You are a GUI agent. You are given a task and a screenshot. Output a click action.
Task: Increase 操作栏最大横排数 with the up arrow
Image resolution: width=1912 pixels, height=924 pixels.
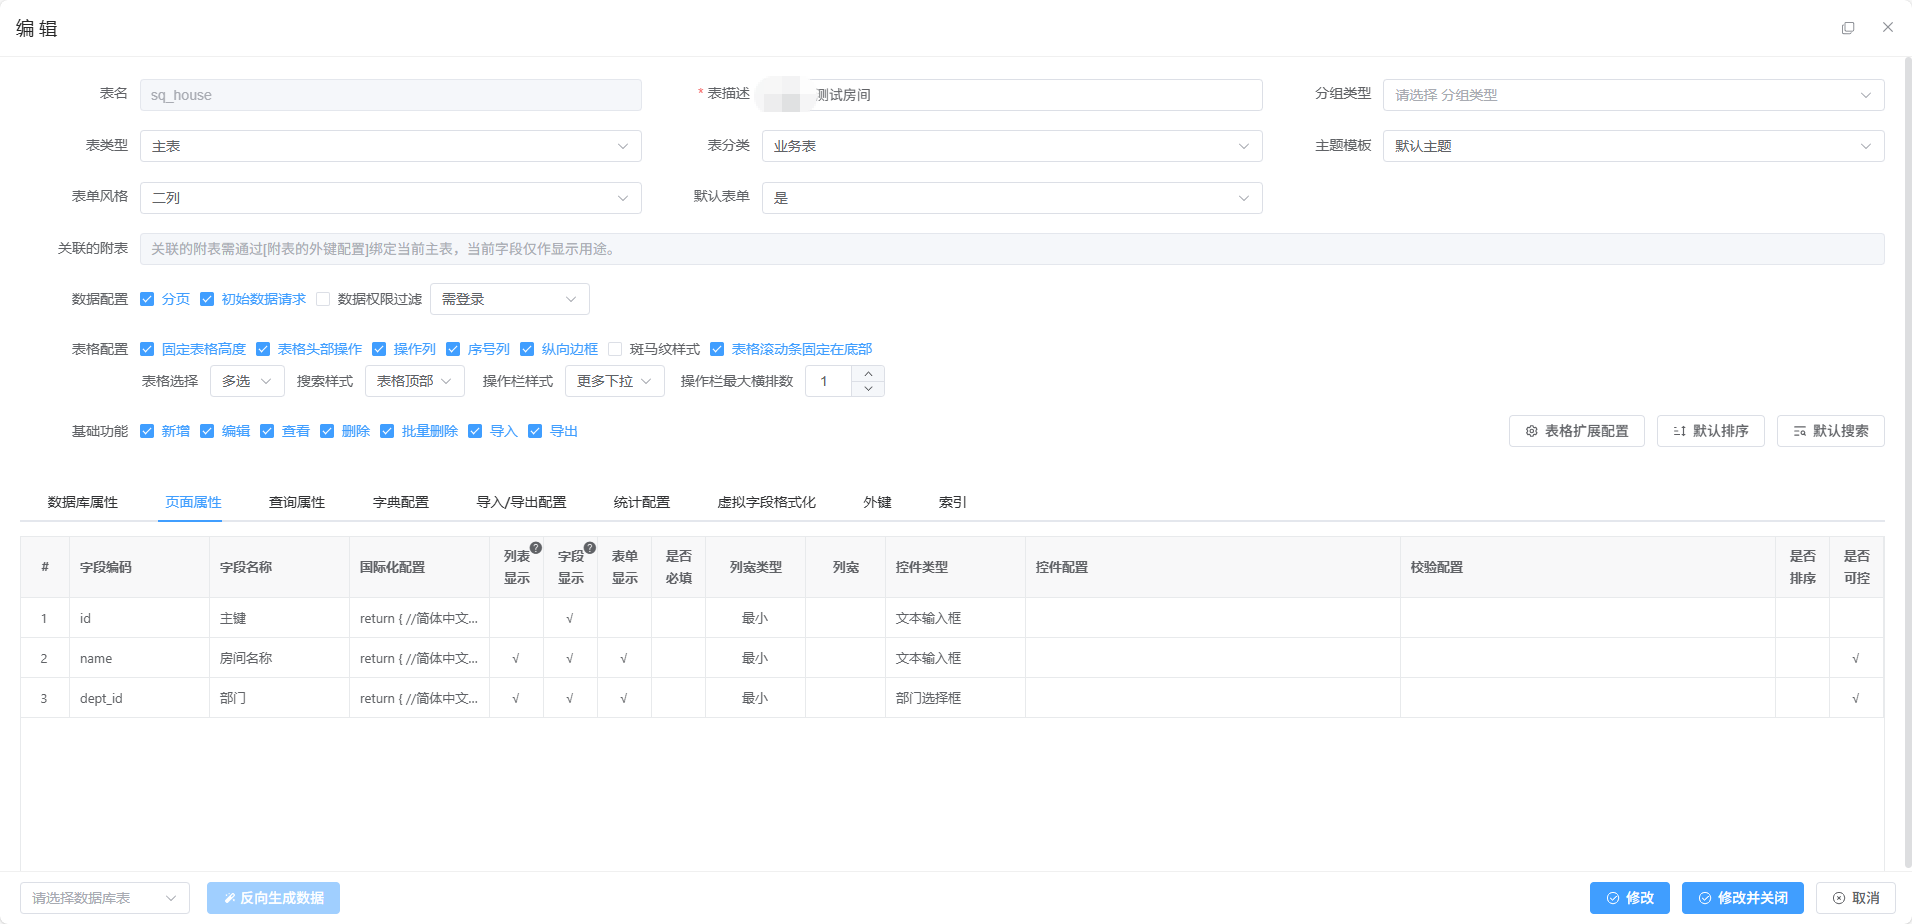pyautogui.click(x=868, y=374)
